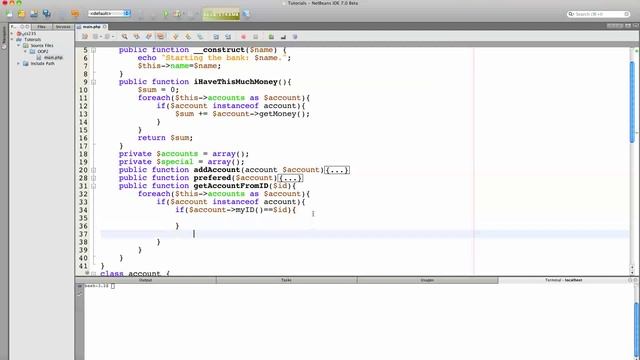Switch to the Services tab
Viewport: 640px width, 360px height.
(62, 27)
